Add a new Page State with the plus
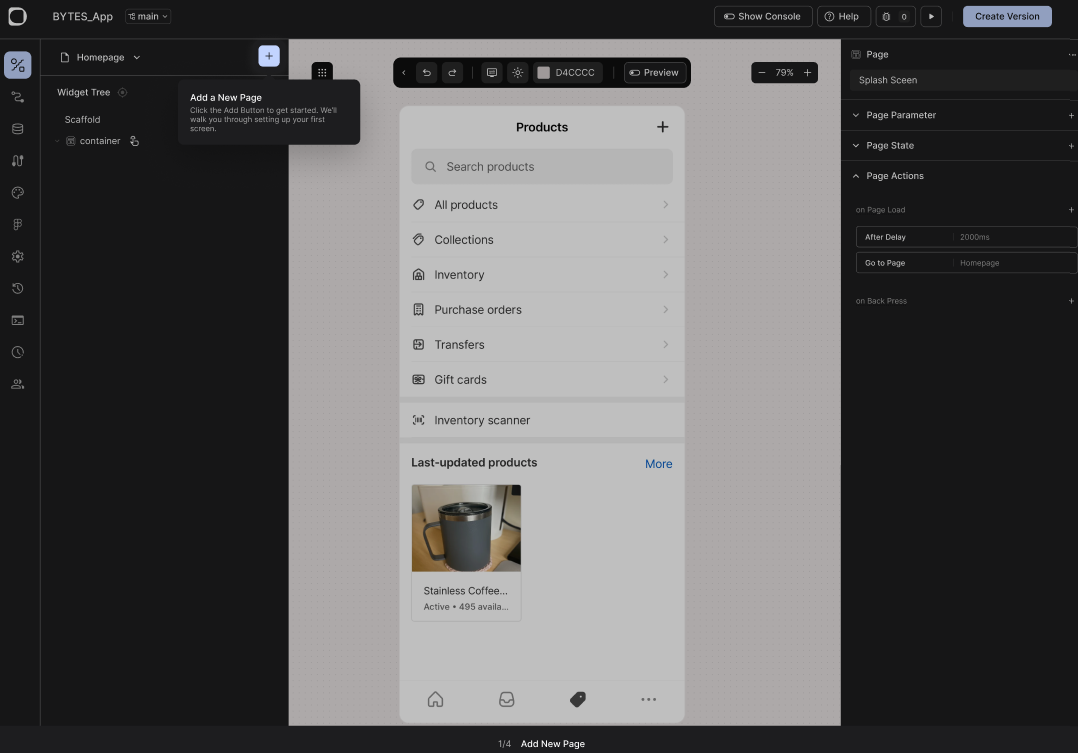This screenshot has height=753, width=1078. [1071, 145]
